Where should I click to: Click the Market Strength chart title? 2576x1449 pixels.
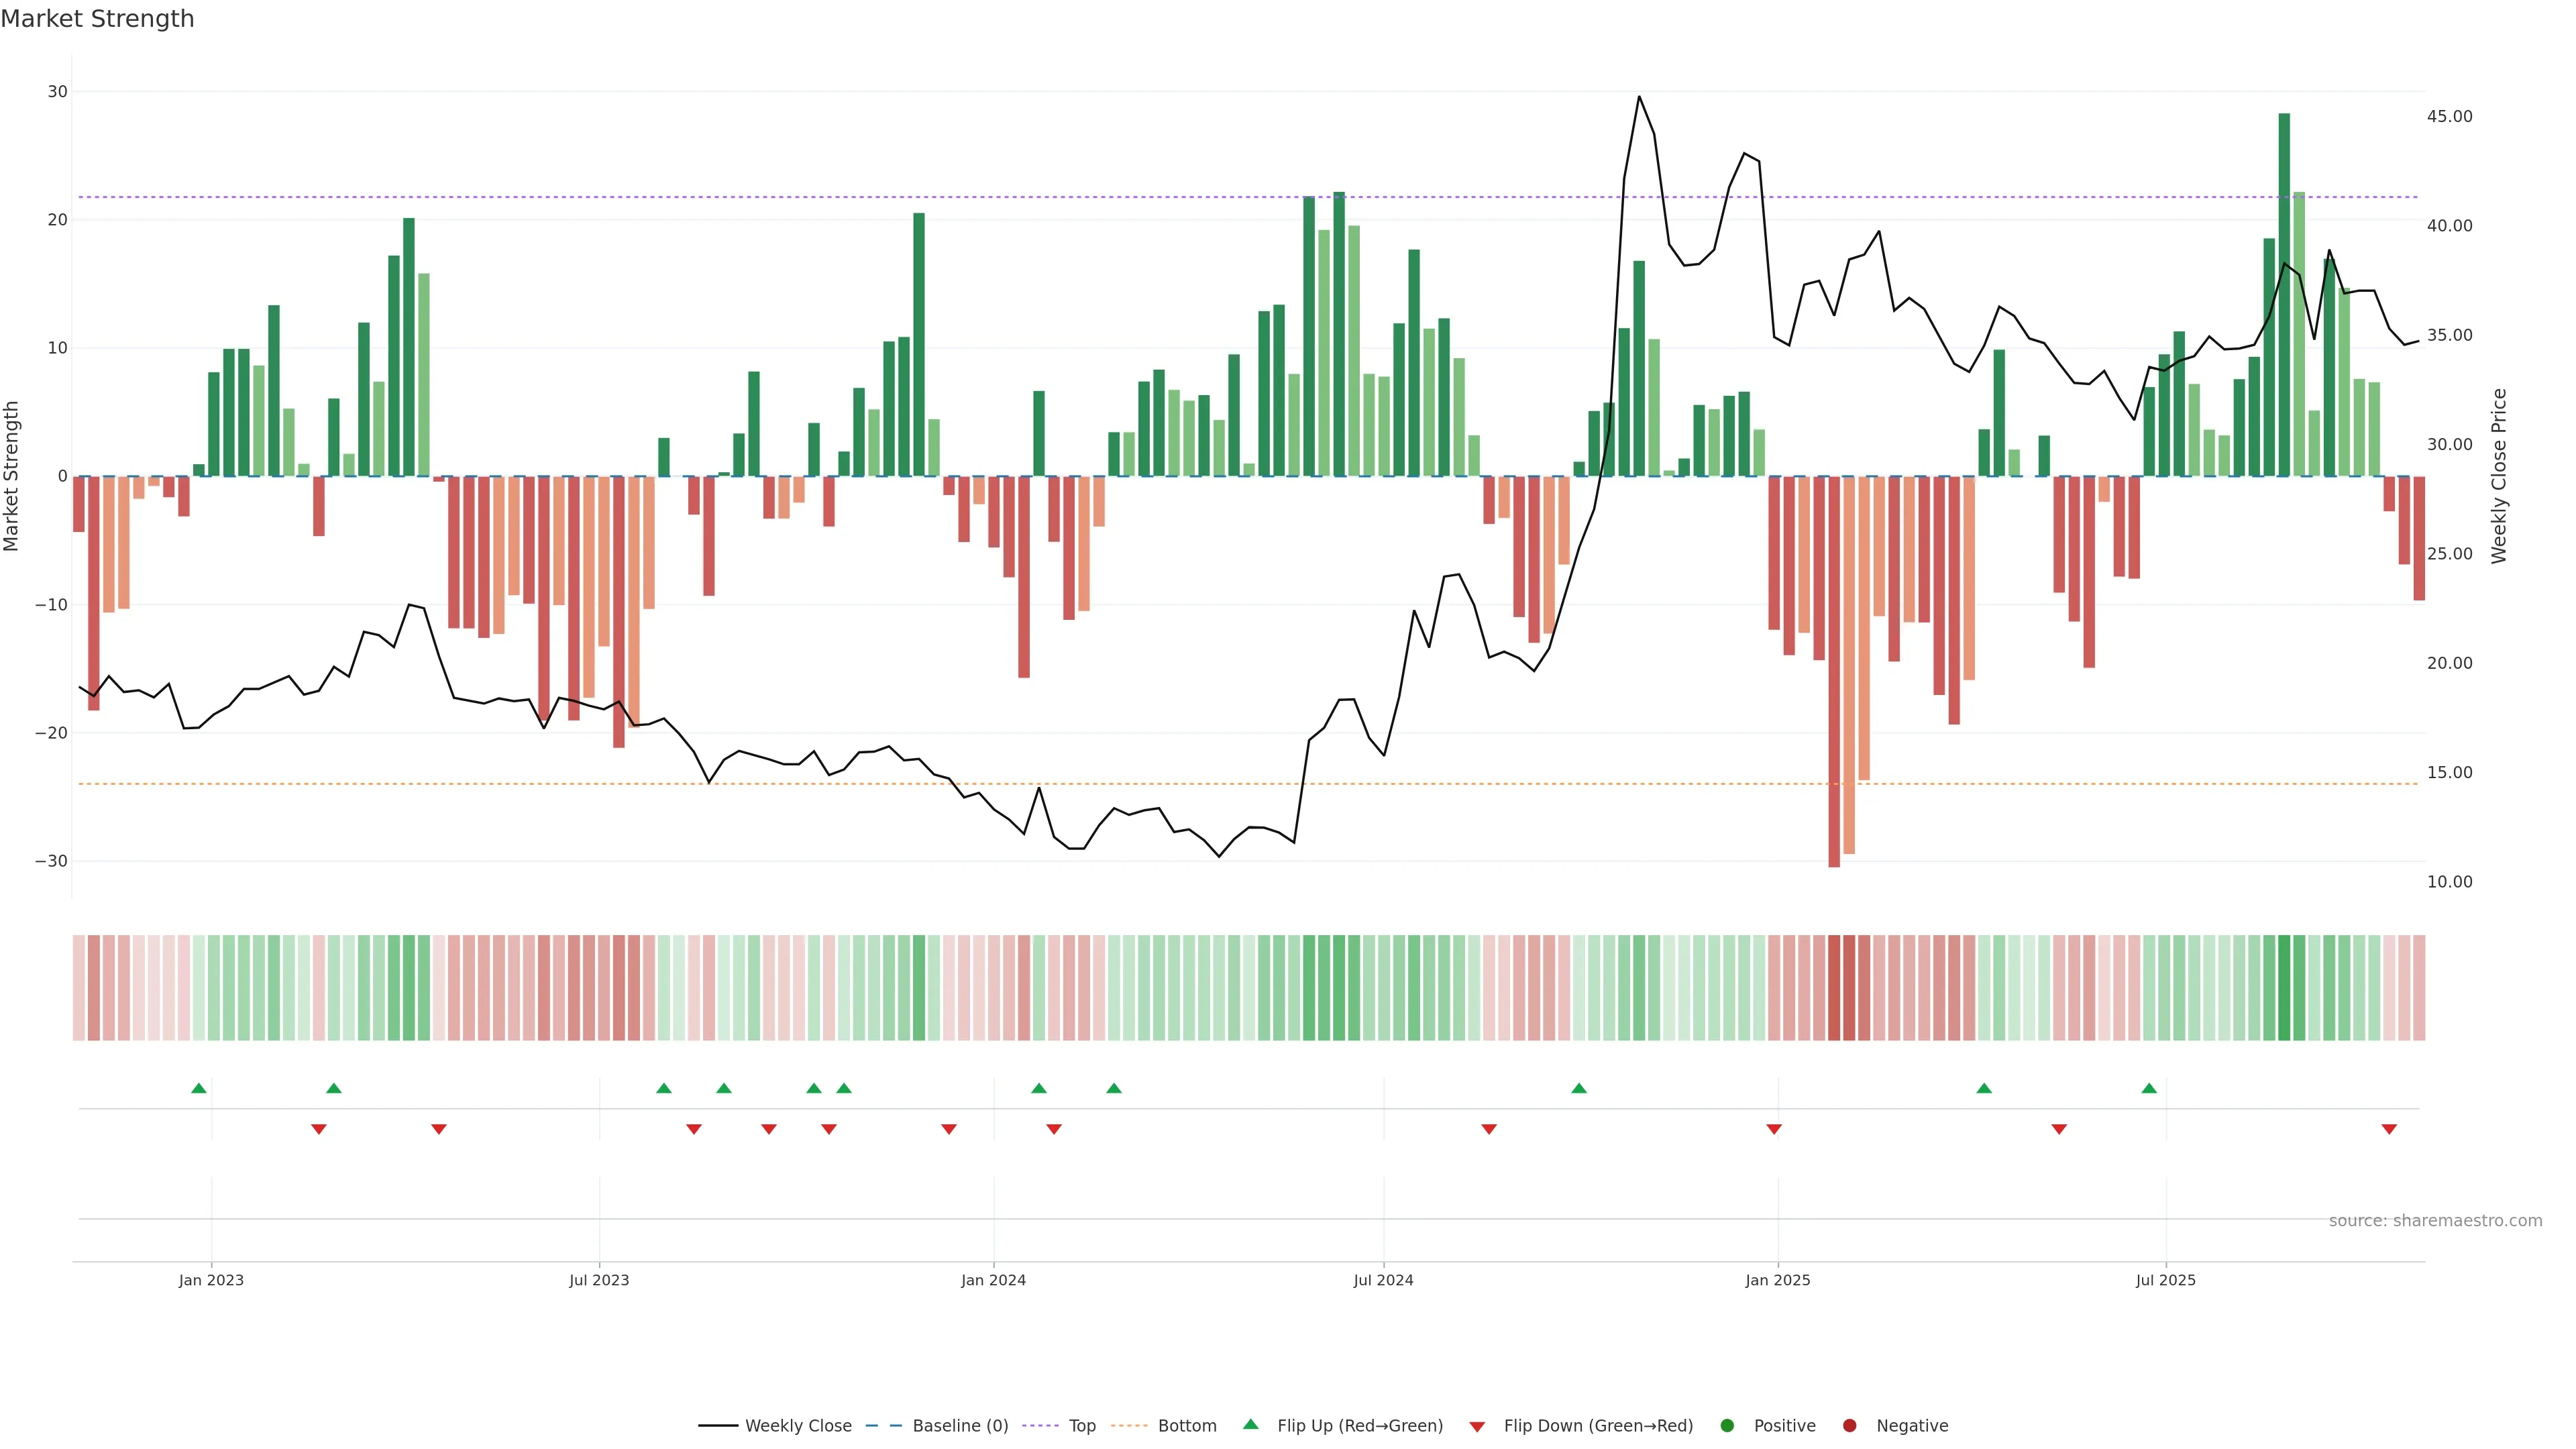[97, 19]
